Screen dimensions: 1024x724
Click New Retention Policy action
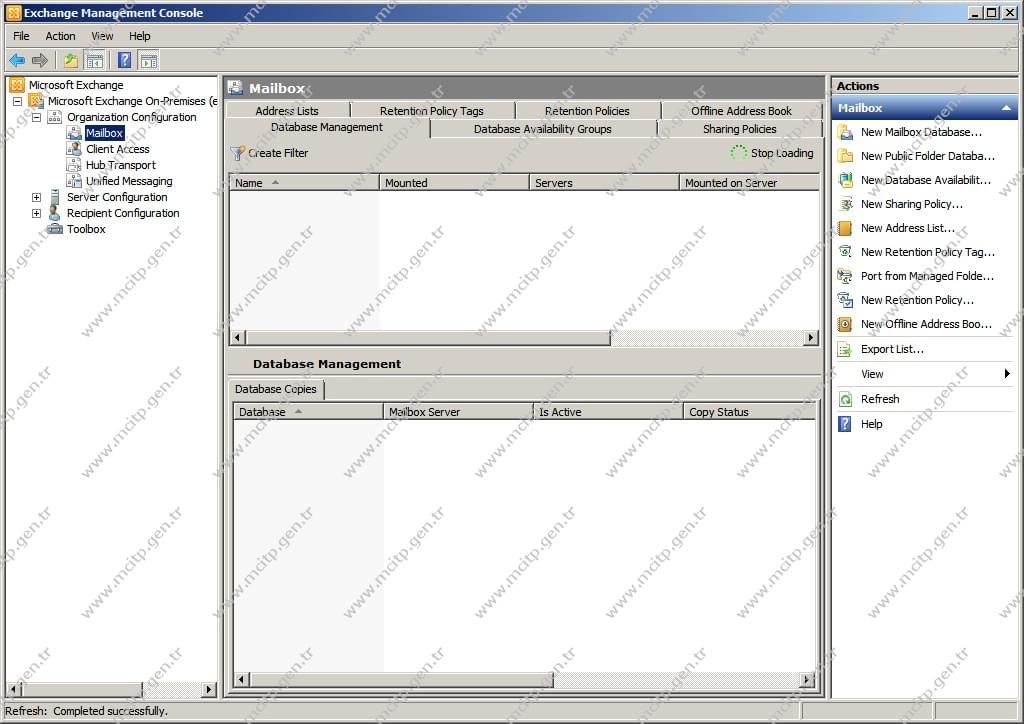(917, 300)
